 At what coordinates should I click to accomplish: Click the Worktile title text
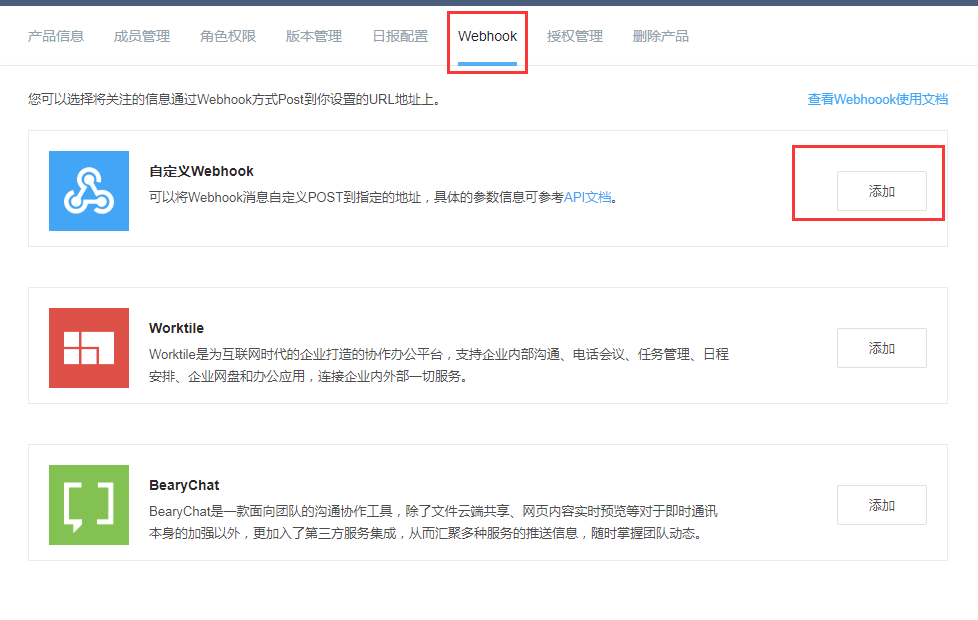click(x=178, y=326)
